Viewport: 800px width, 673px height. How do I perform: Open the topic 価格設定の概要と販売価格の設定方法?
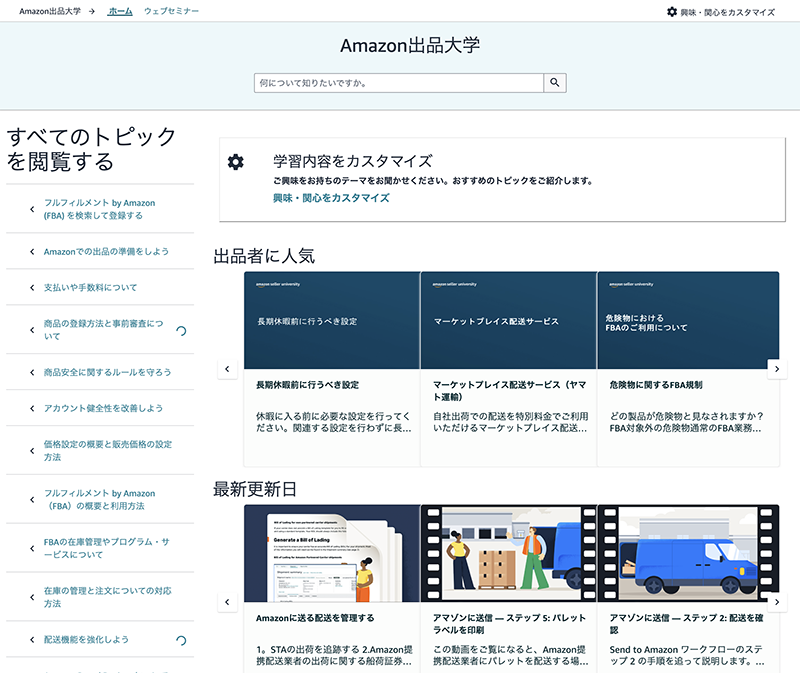[x=108, y=451]
